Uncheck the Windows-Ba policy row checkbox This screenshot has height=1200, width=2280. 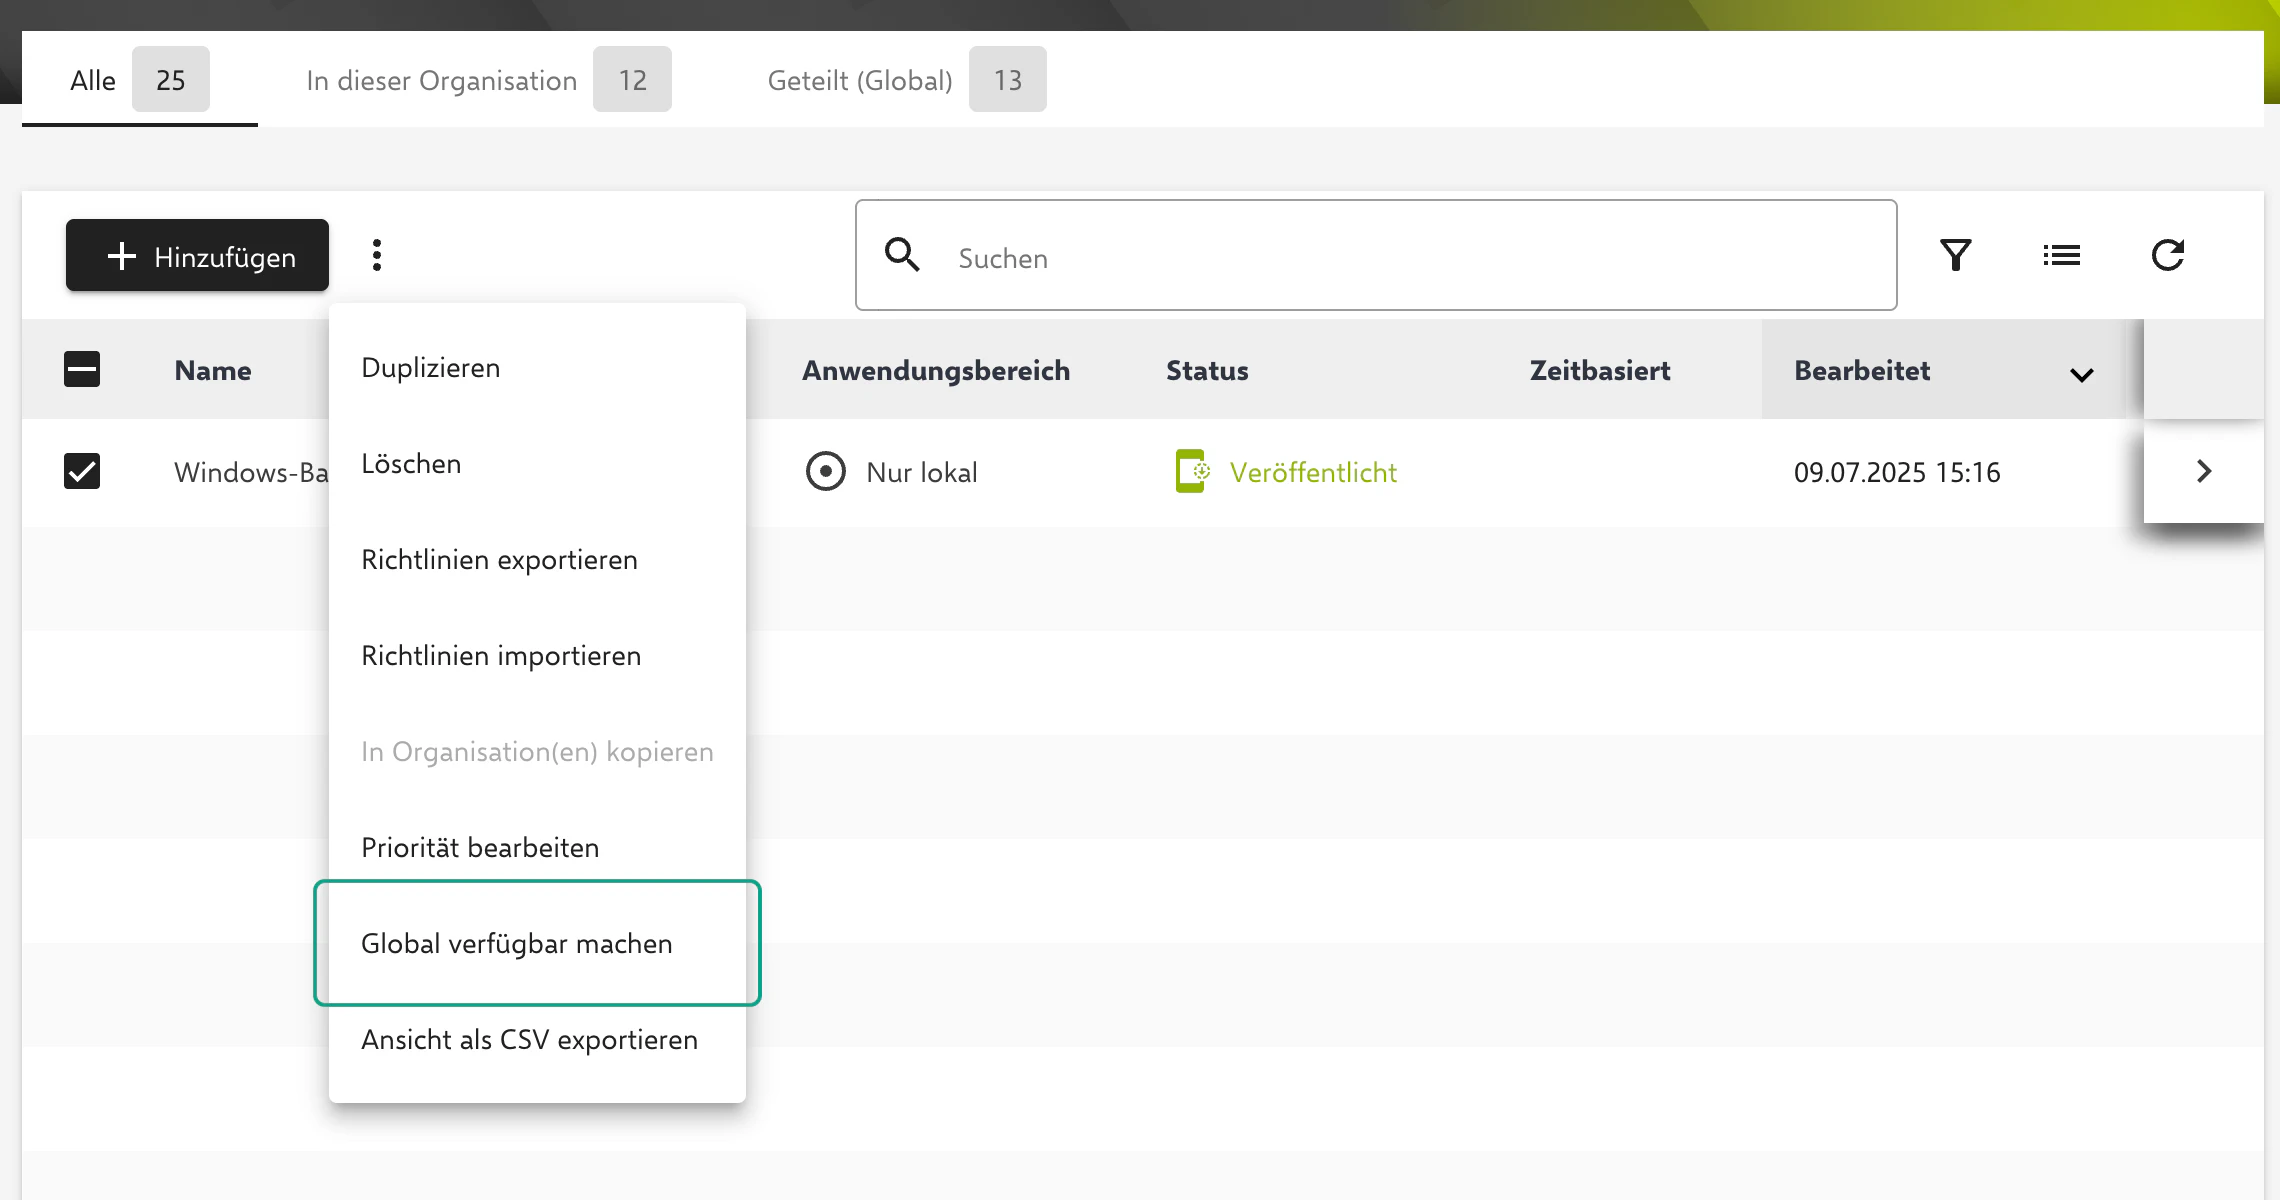point(82,471)
